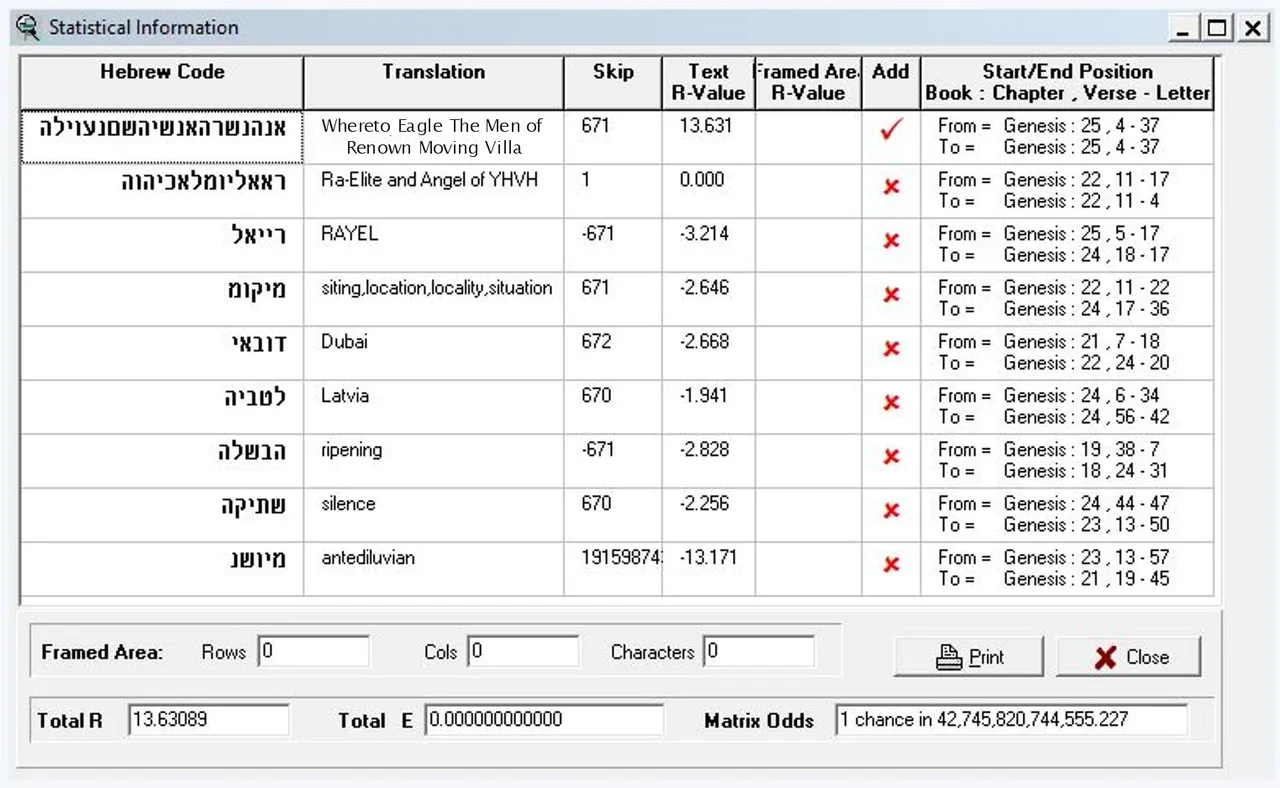This screenshot has height=788, width=1280.
Task: Click the R-value 13.631 cell
Action: 708,137
